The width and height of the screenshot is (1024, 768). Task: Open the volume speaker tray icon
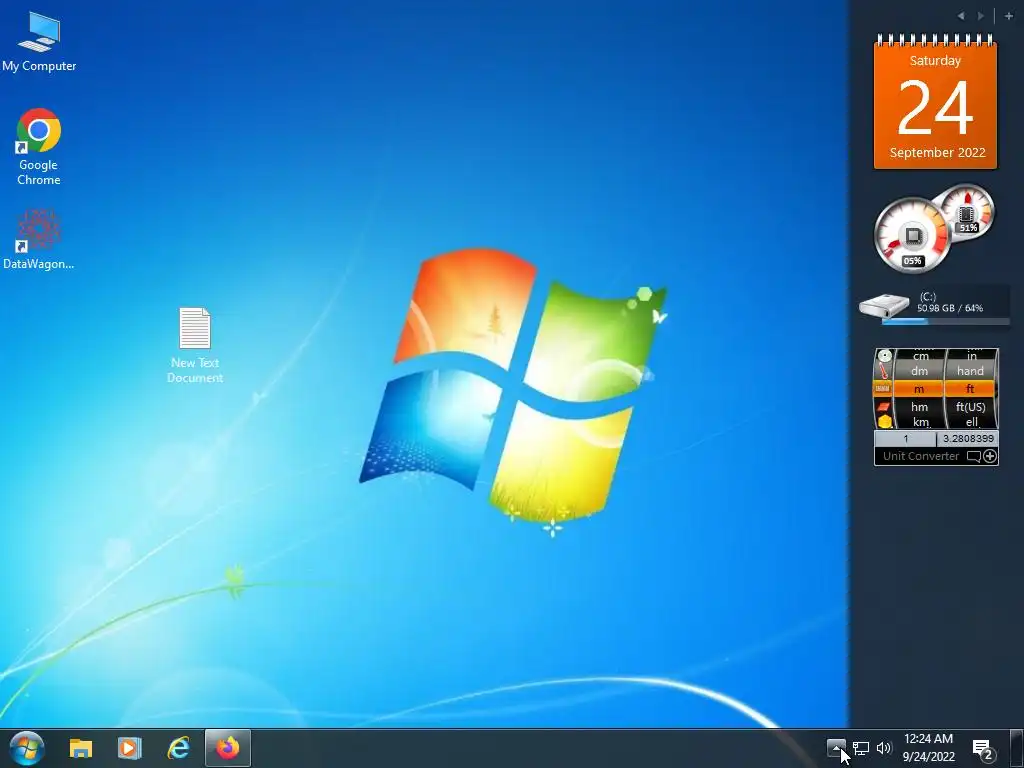click(x=884, y=748)
